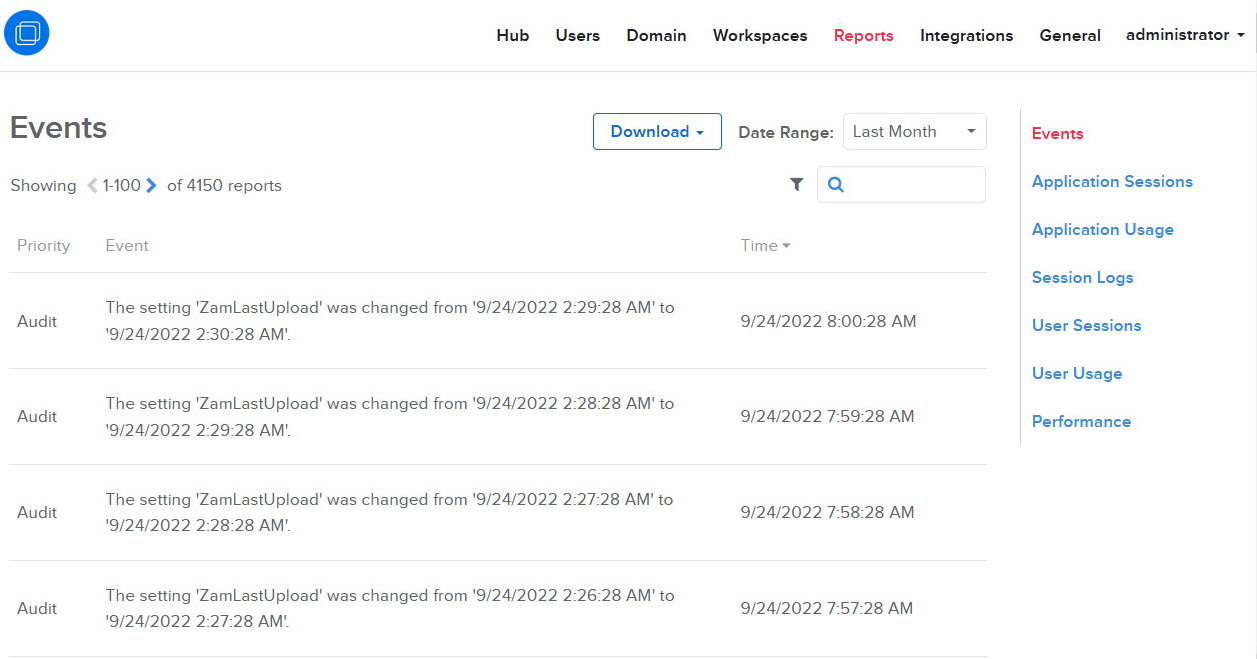Expand the Date Range Last Month selector
Screen dimensions: 1257x659
click(x=914, y=132)
